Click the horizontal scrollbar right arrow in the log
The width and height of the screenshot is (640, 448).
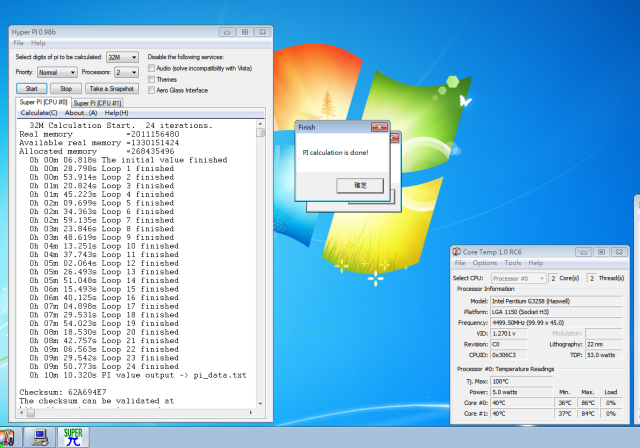251,413
